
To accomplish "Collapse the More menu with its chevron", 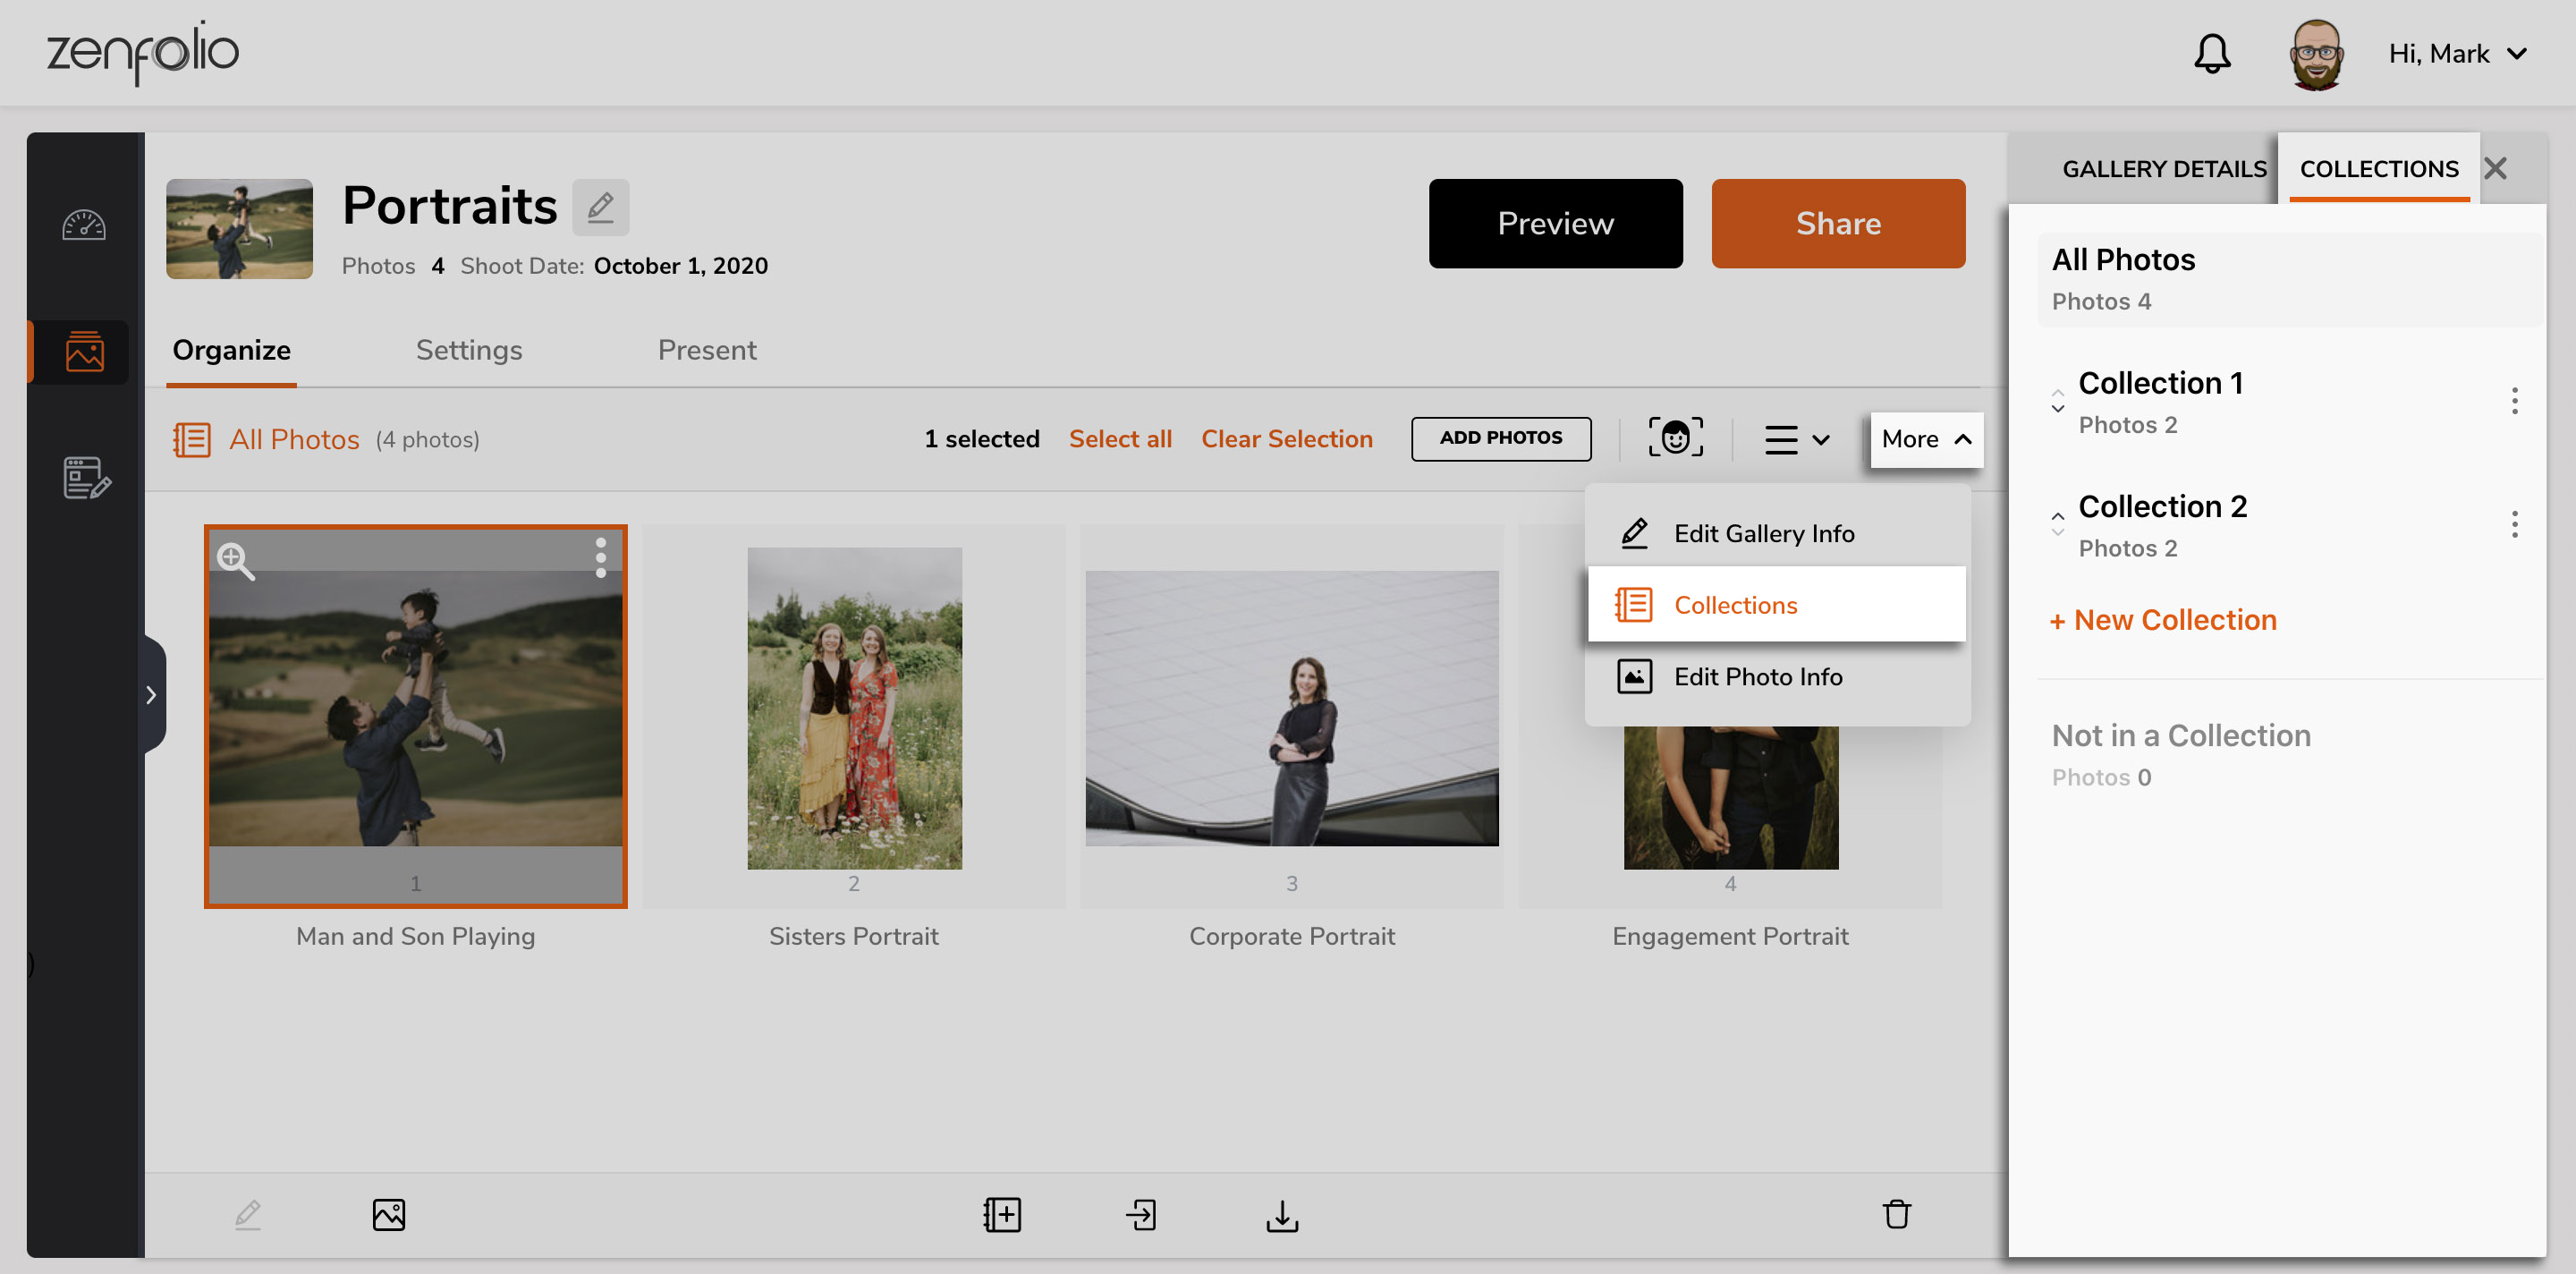I will click(x=1958, y=438).
